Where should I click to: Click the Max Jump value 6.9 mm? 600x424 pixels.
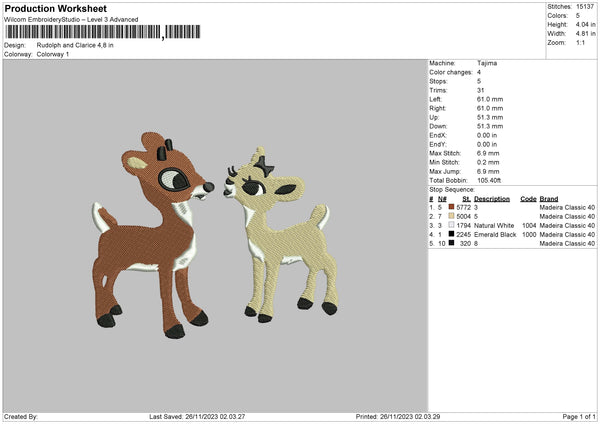tap(488, 171)
